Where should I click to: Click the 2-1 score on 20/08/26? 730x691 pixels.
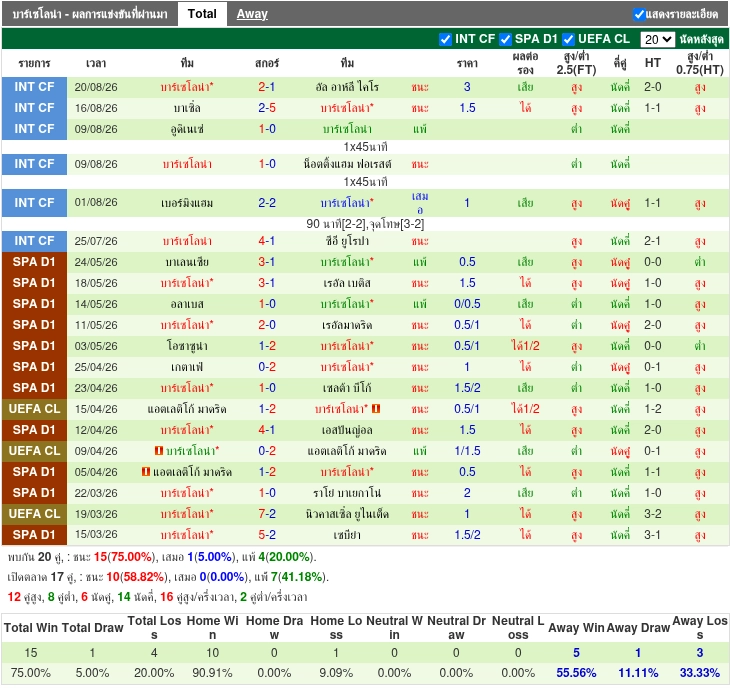point(267,87)
